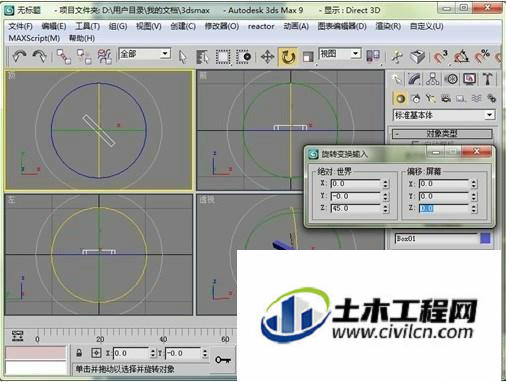Click spinner beside offset X field
This screenshot has width=506, height=382.
click(x=474, y=184)
